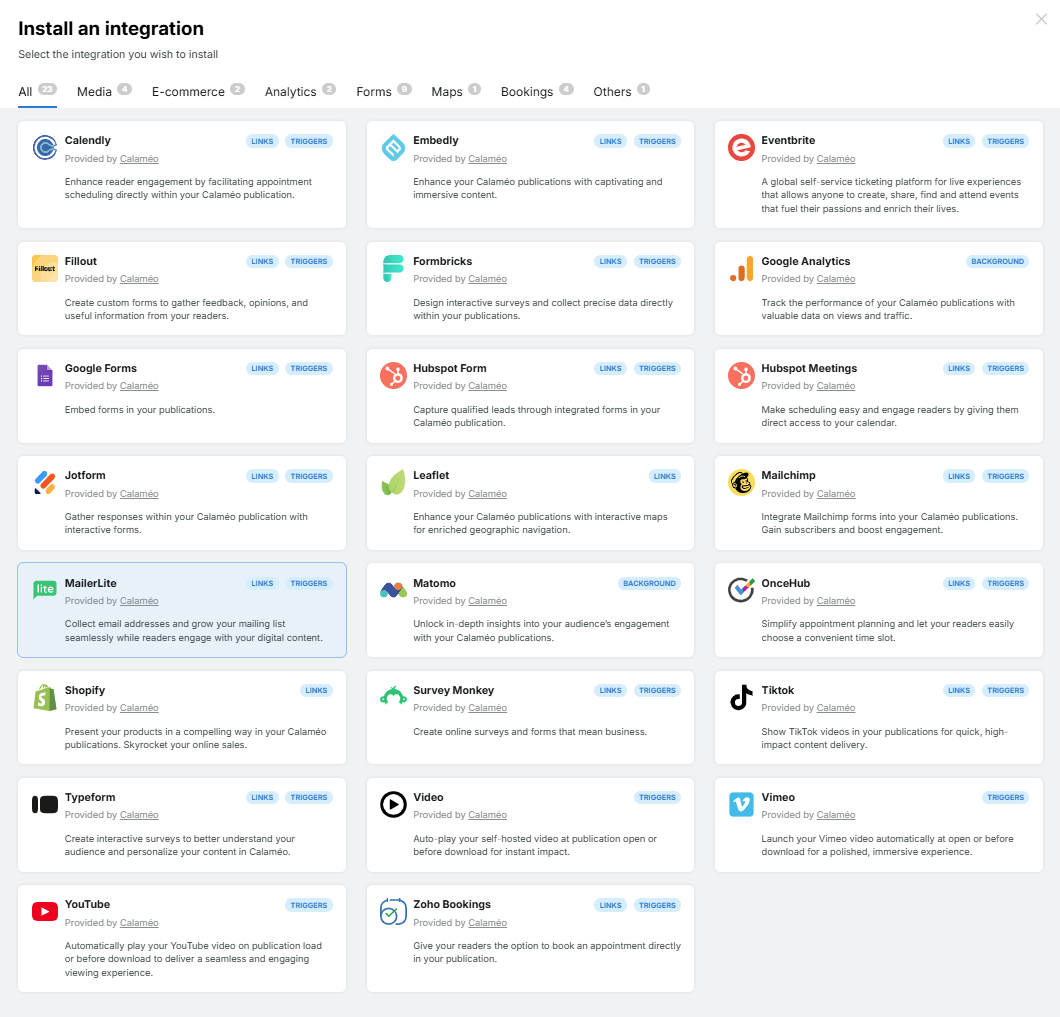Click TRIGGERS tag on YouTube card

(309, 905)
